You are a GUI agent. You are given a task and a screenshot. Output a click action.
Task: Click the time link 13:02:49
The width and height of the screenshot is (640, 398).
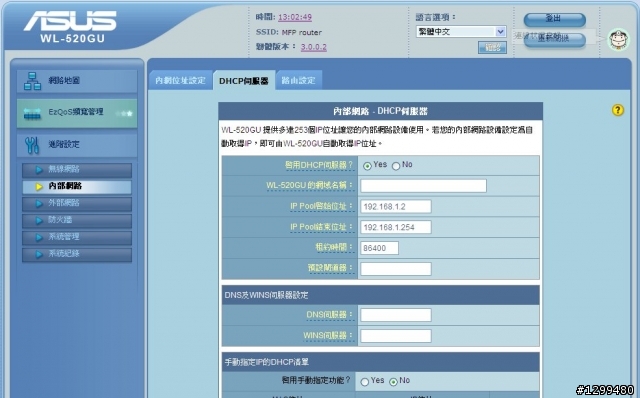pyautogui.click(x=295, y=17)
